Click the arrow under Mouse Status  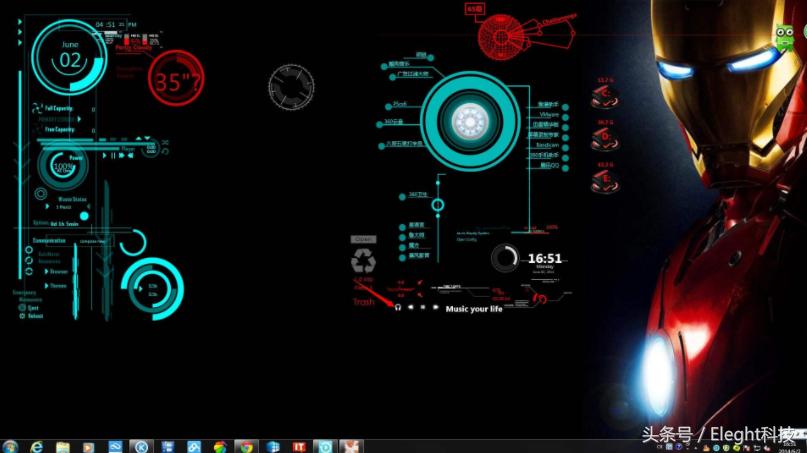click(47, 206)
